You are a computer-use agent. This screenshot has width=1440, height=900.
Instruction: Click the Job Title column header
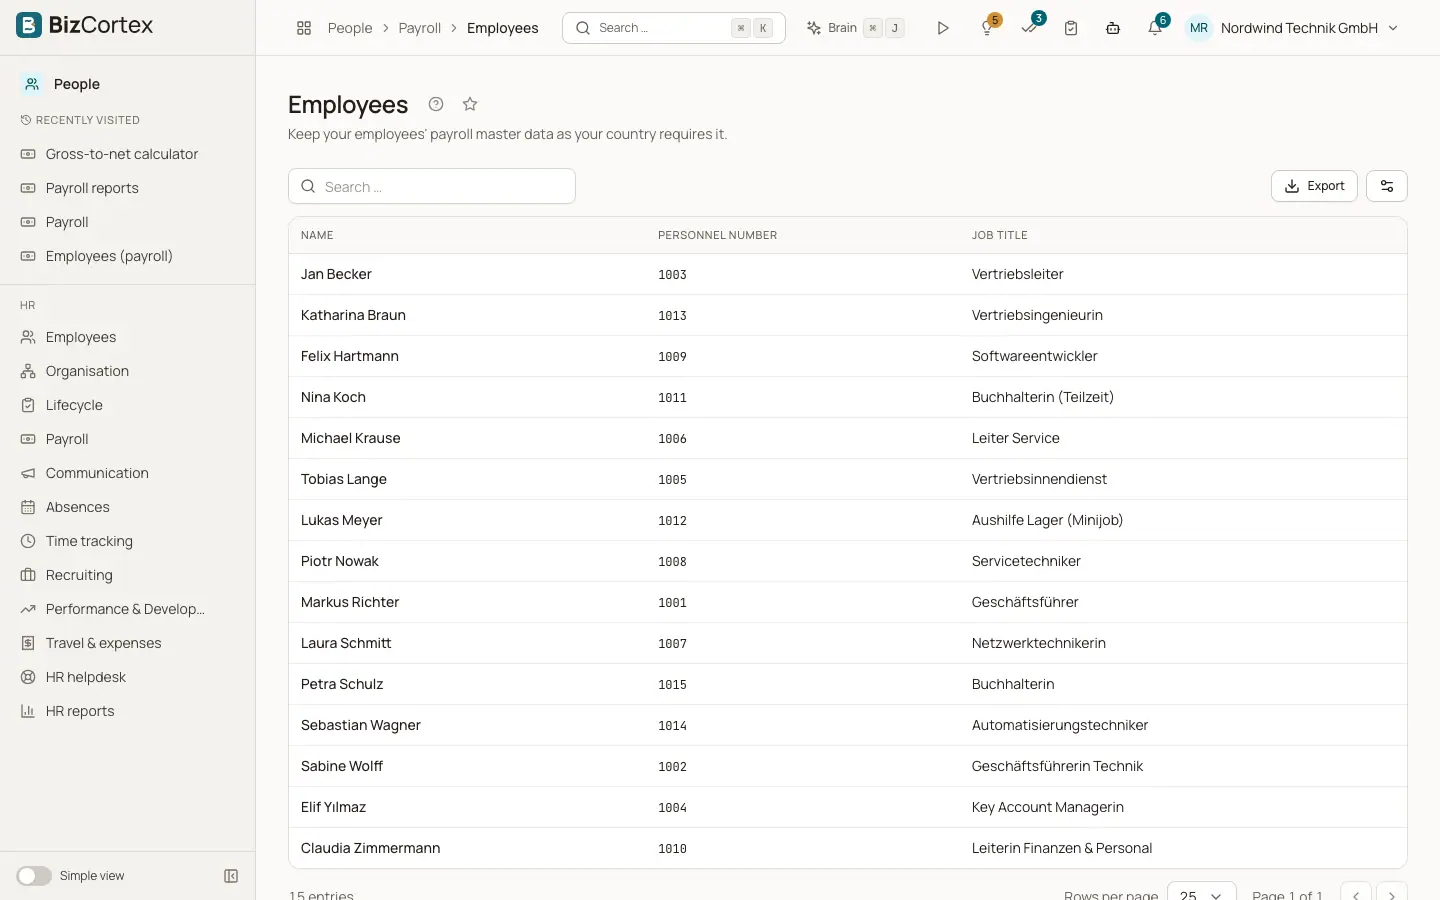click(999, 235)
